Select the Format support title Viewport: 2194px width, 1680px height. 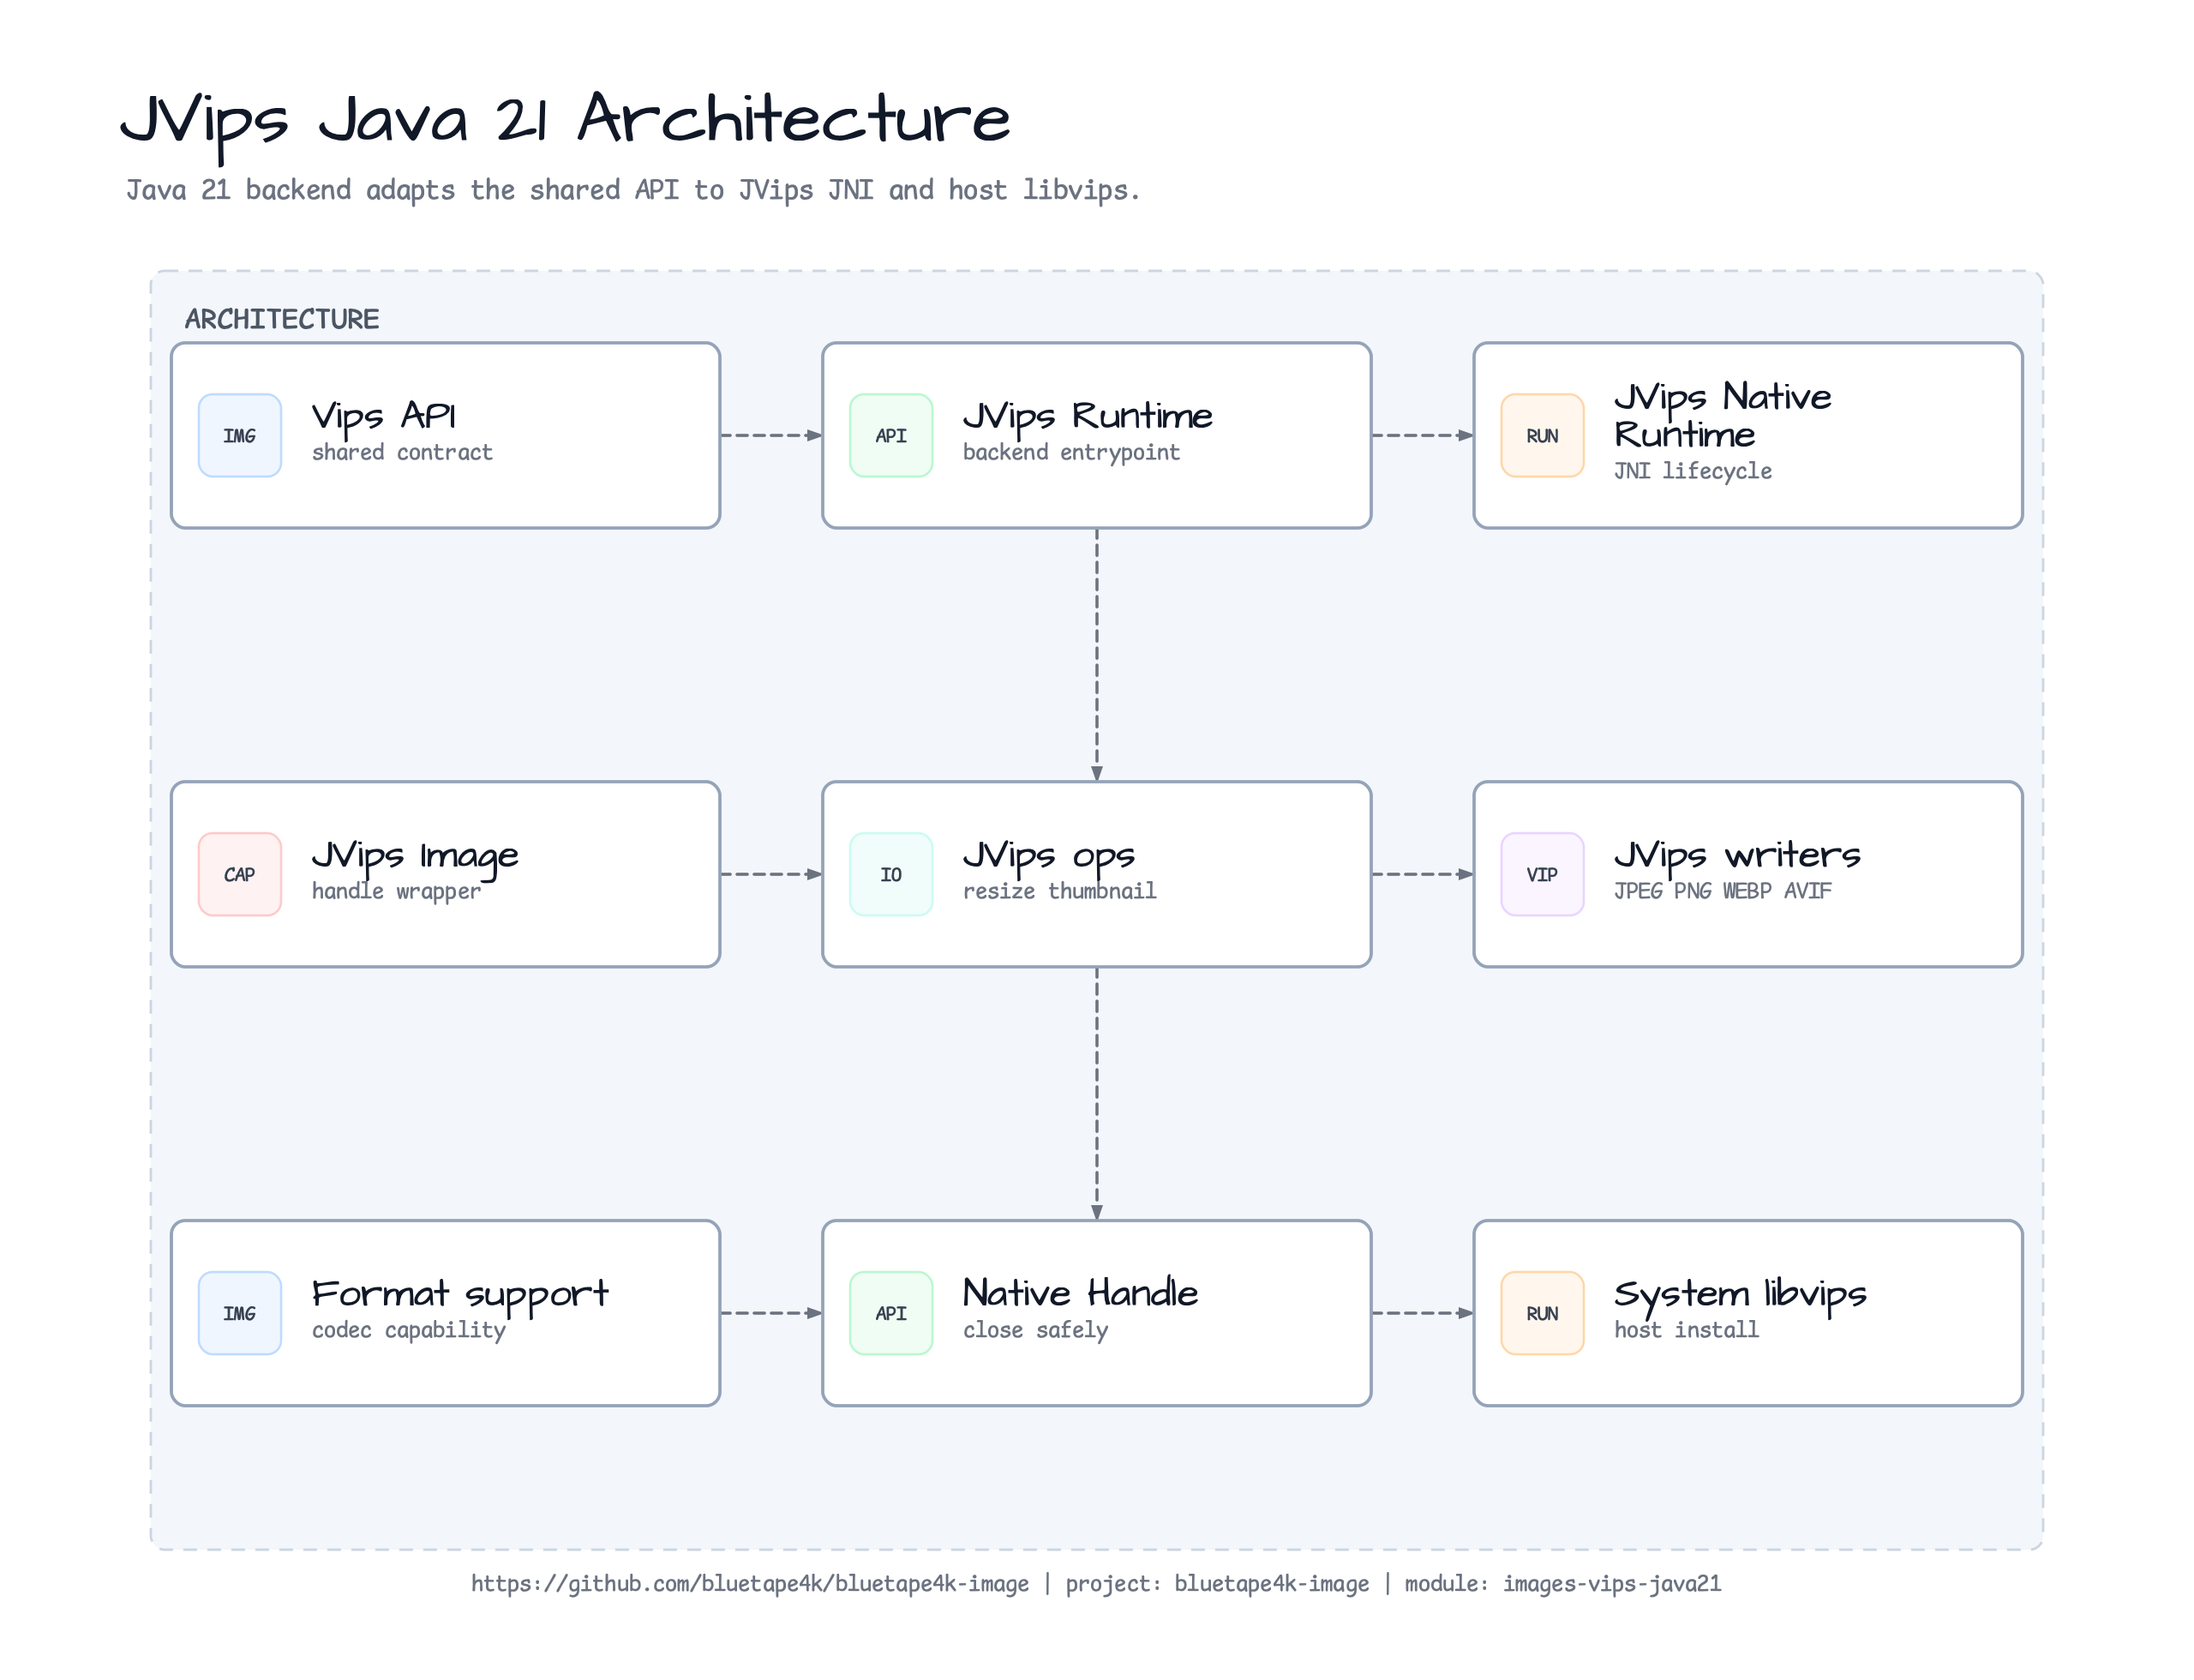460,1295
